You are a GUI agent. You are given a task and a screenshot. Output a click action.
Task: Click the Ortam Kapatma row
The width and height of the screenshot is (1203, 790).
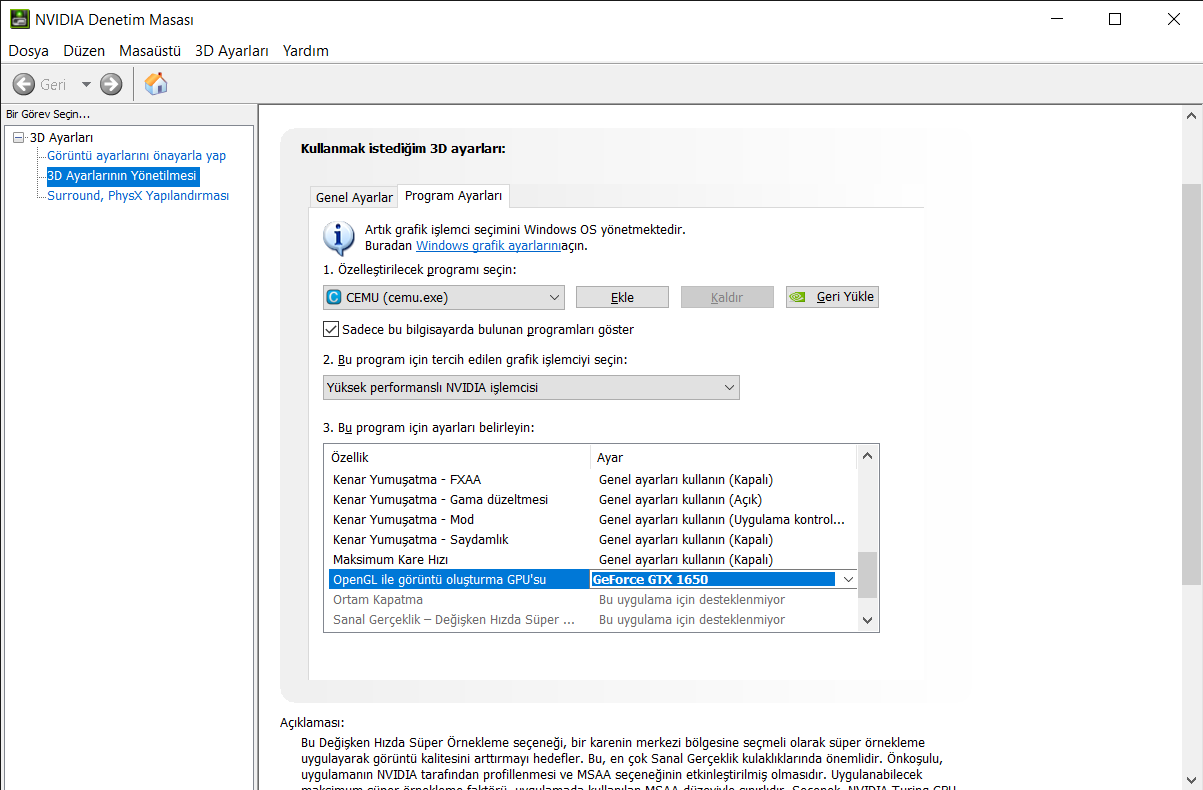coord(593,599)
